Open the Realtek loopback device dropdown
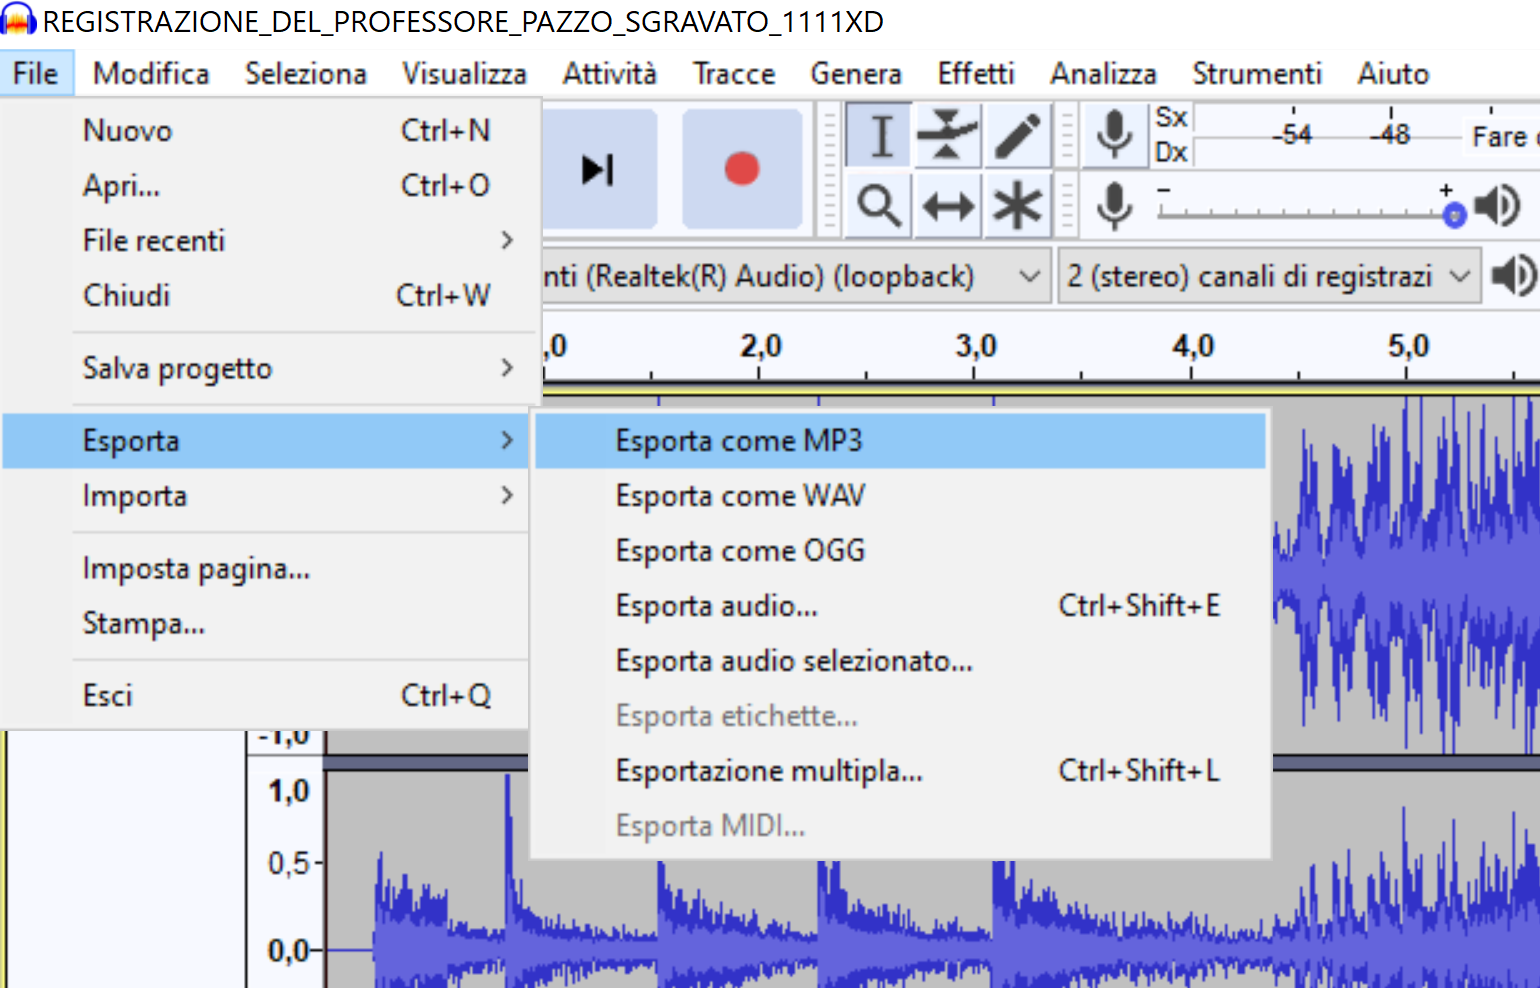Image resolution: width=1540 pixels, height=988 pixels. 797,276
